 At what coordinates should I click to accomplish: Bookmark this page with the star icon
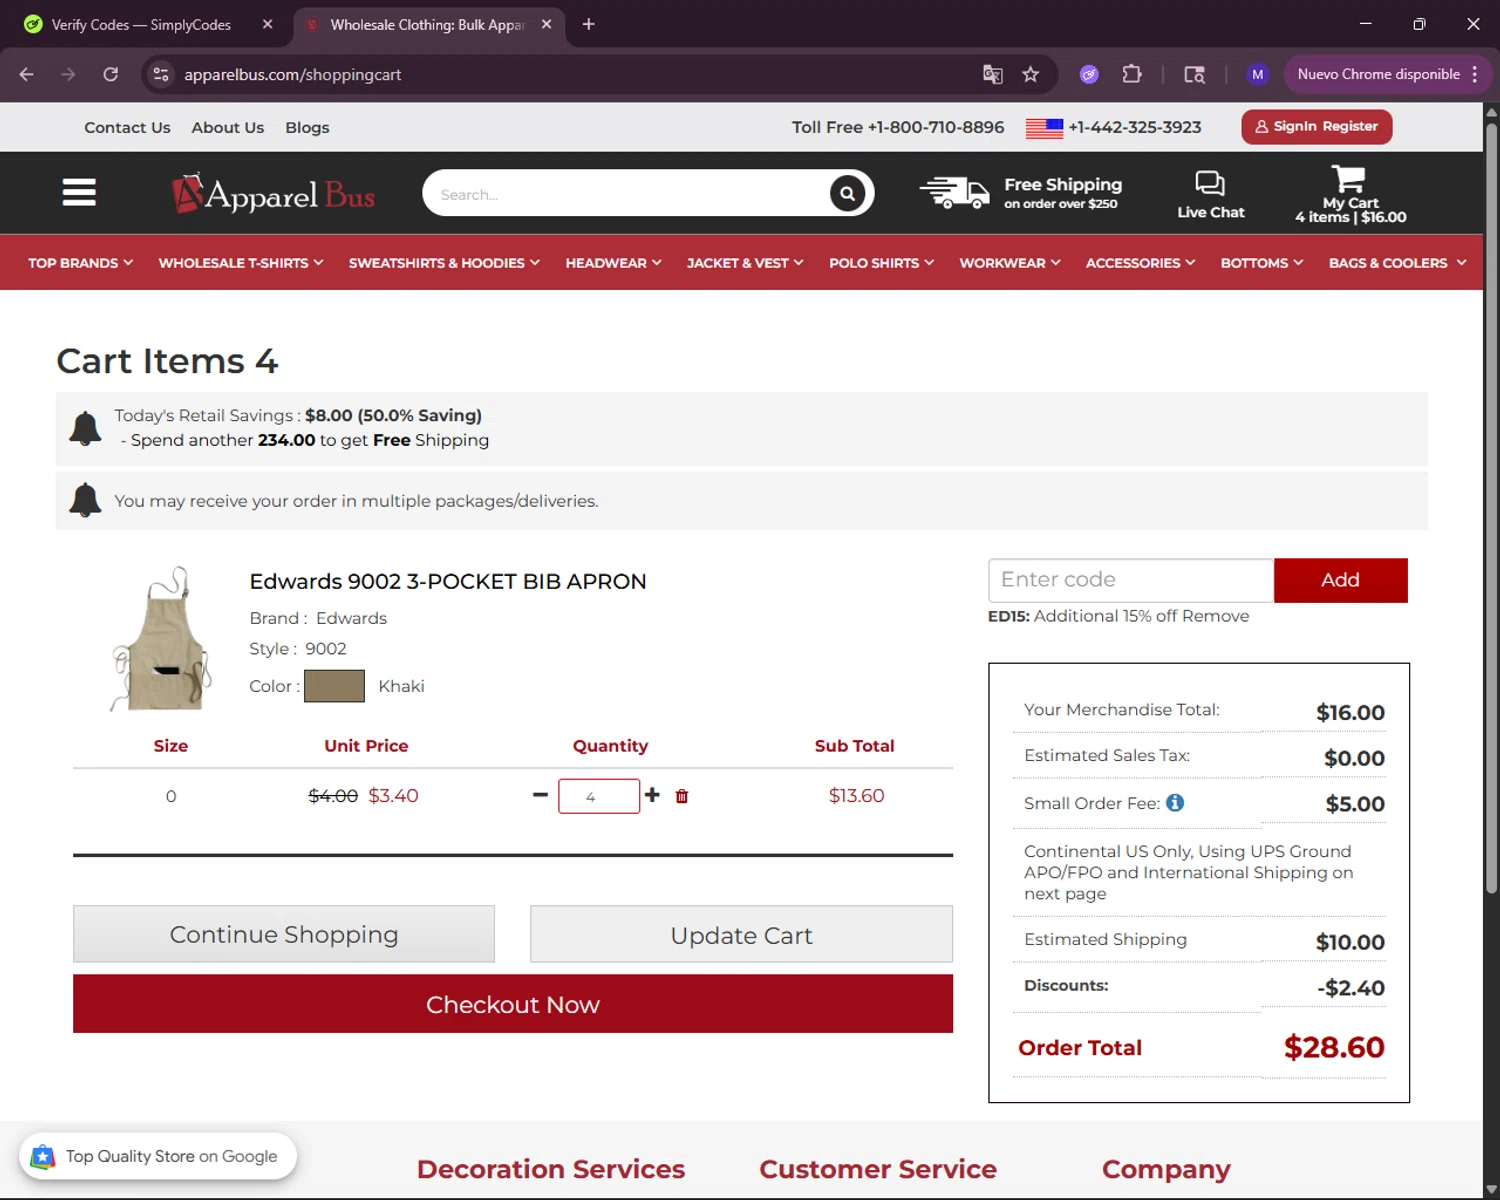point(1031,74)
